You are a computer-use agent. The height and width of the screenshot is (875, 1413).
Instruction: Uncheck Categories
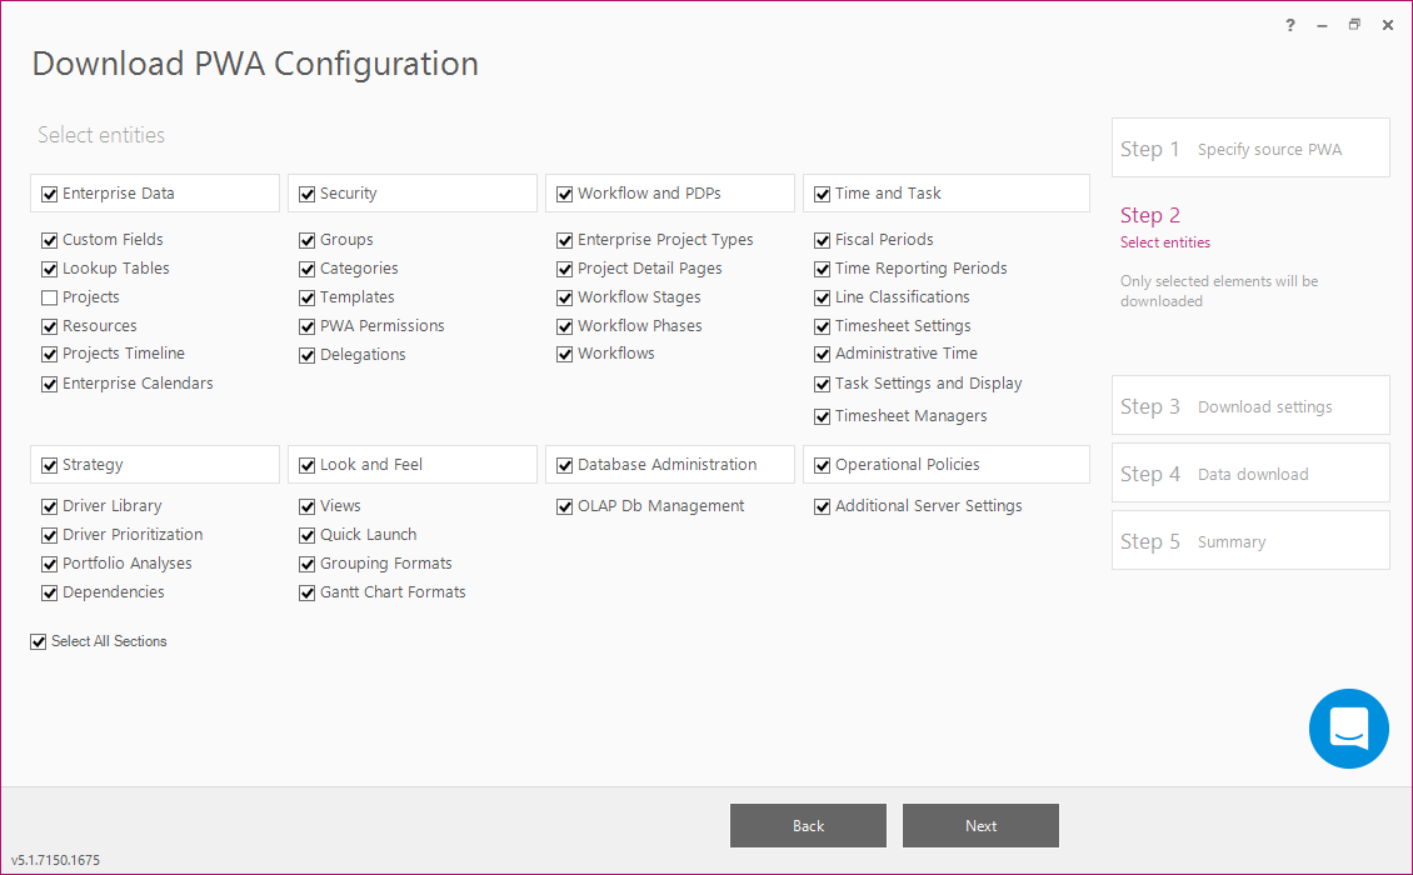307,269
